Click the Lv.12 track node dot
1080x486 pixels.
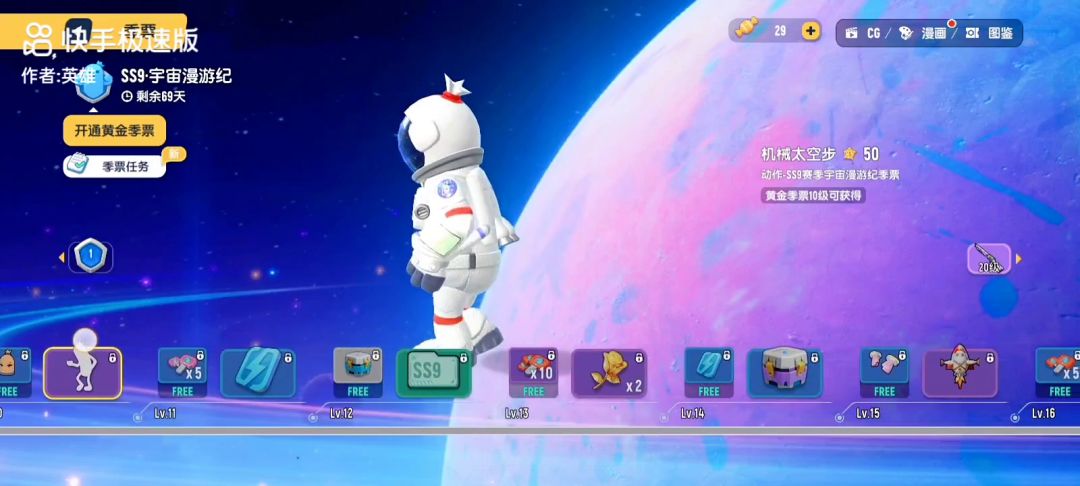pos(313,416)
